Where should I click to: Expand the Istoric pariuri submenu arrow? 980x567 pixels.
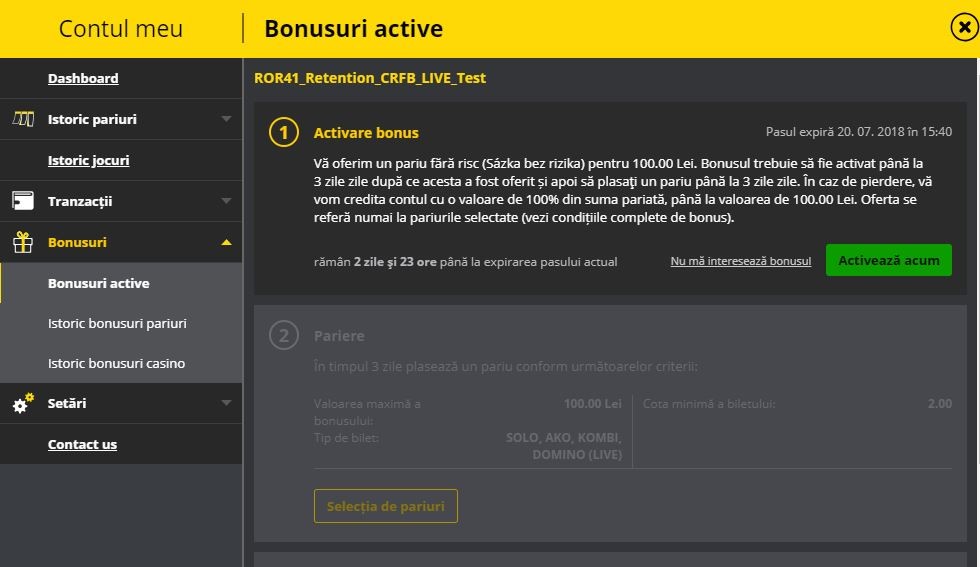click(226, 119)
